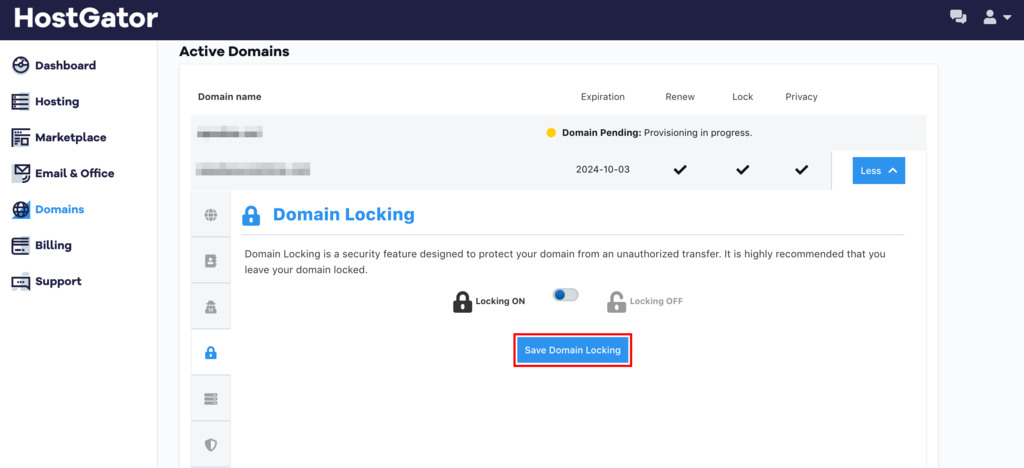Open the spy agent icon tab

click(211, 307)
